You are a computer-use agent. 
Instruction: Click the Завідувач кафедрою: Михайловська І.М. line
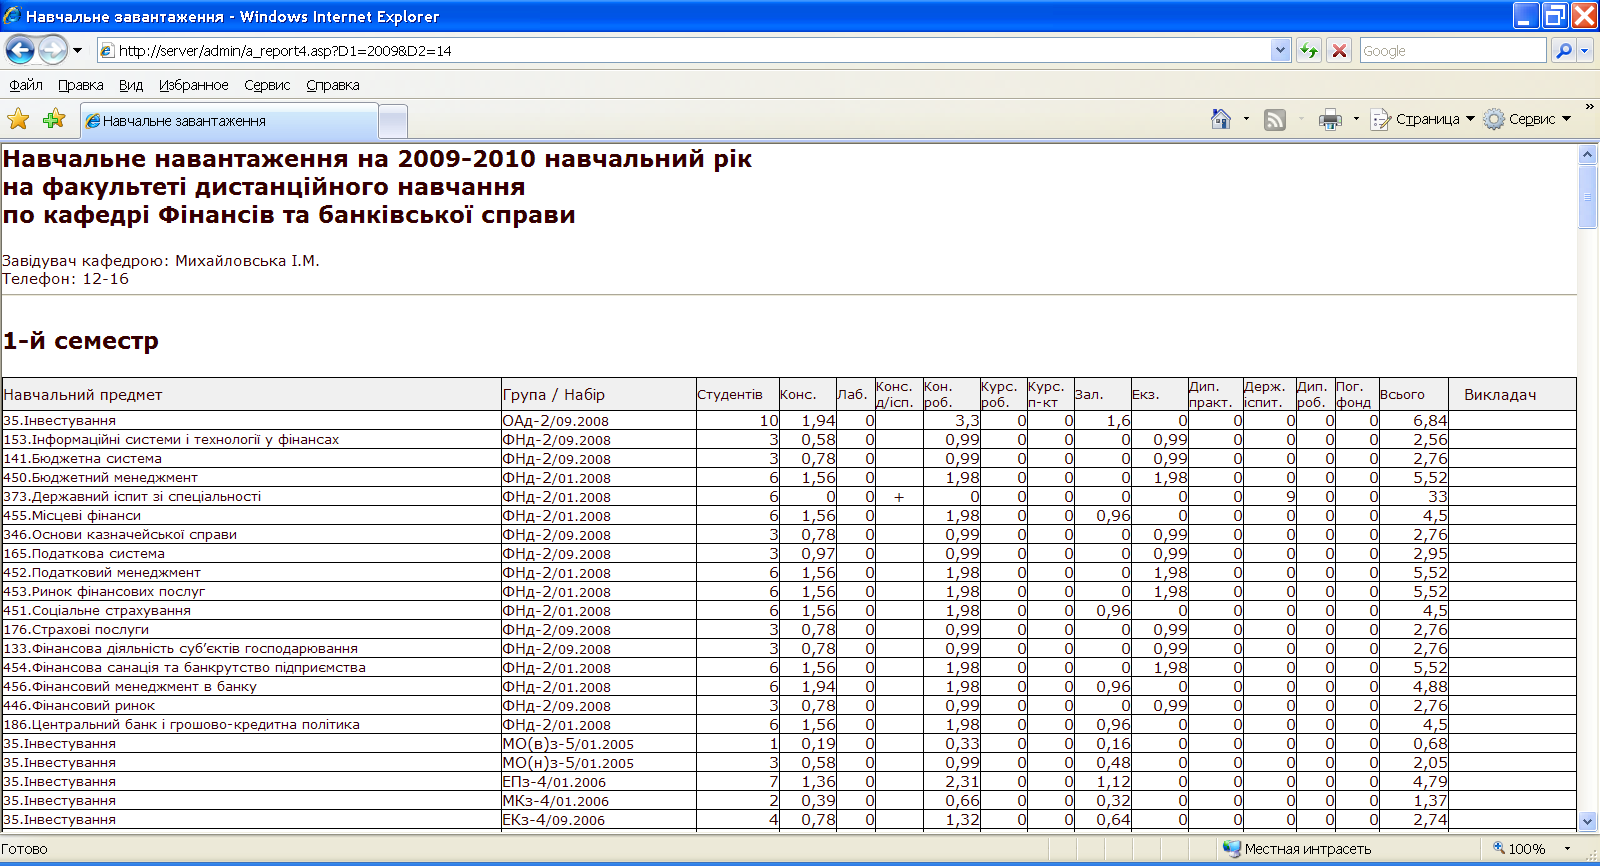click(x=160, y=260)
